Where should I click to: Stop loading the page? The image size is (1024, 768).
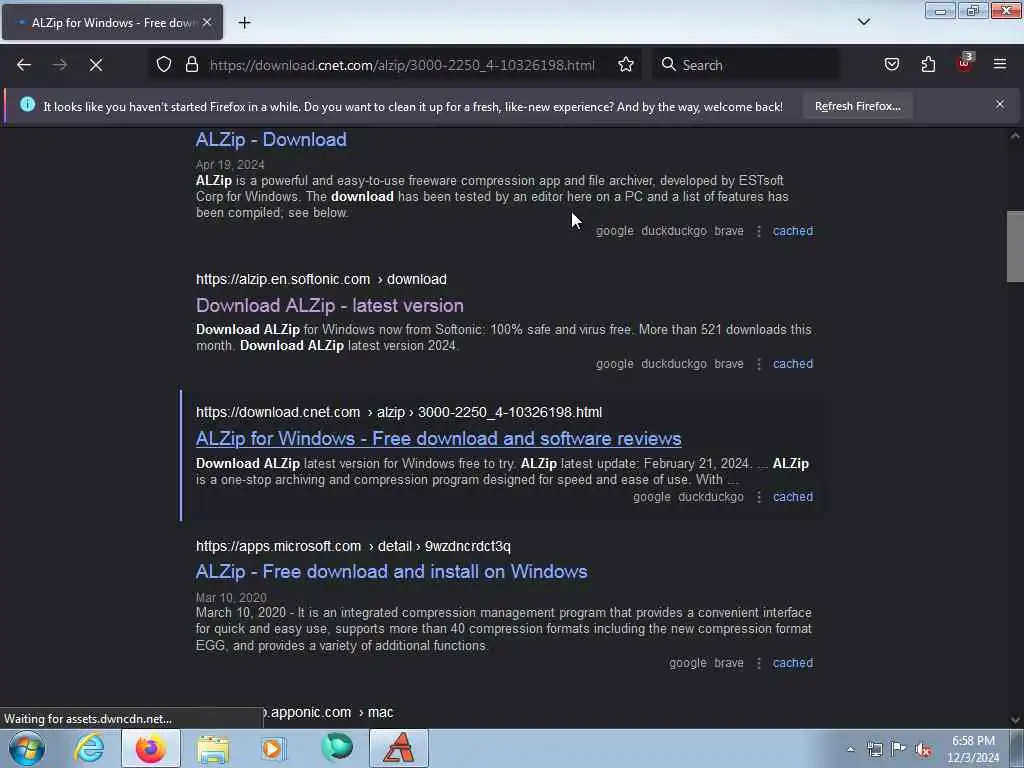95,65
